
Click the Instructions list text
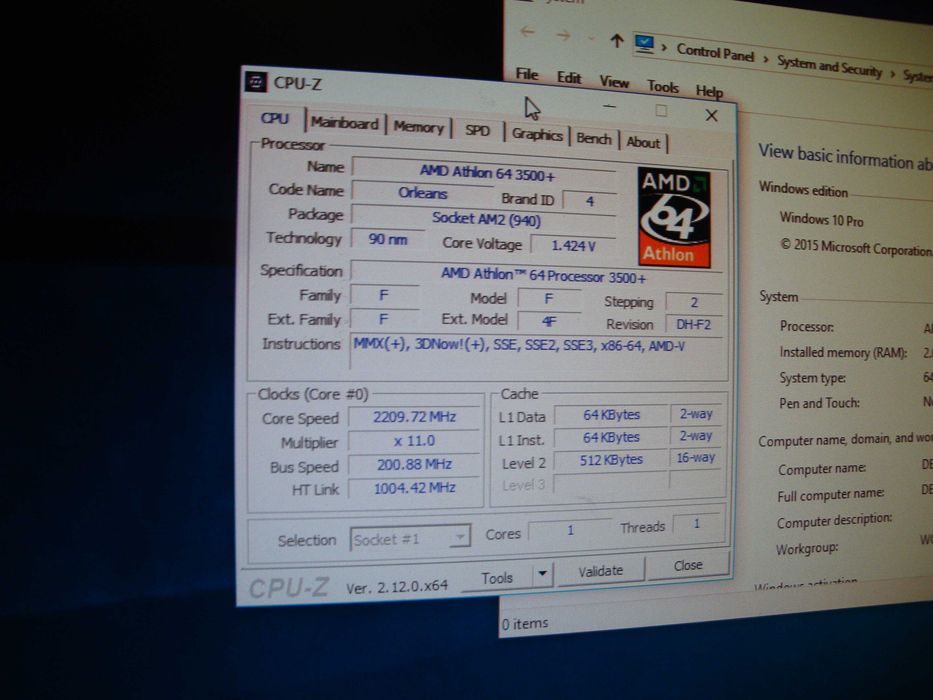519,345
